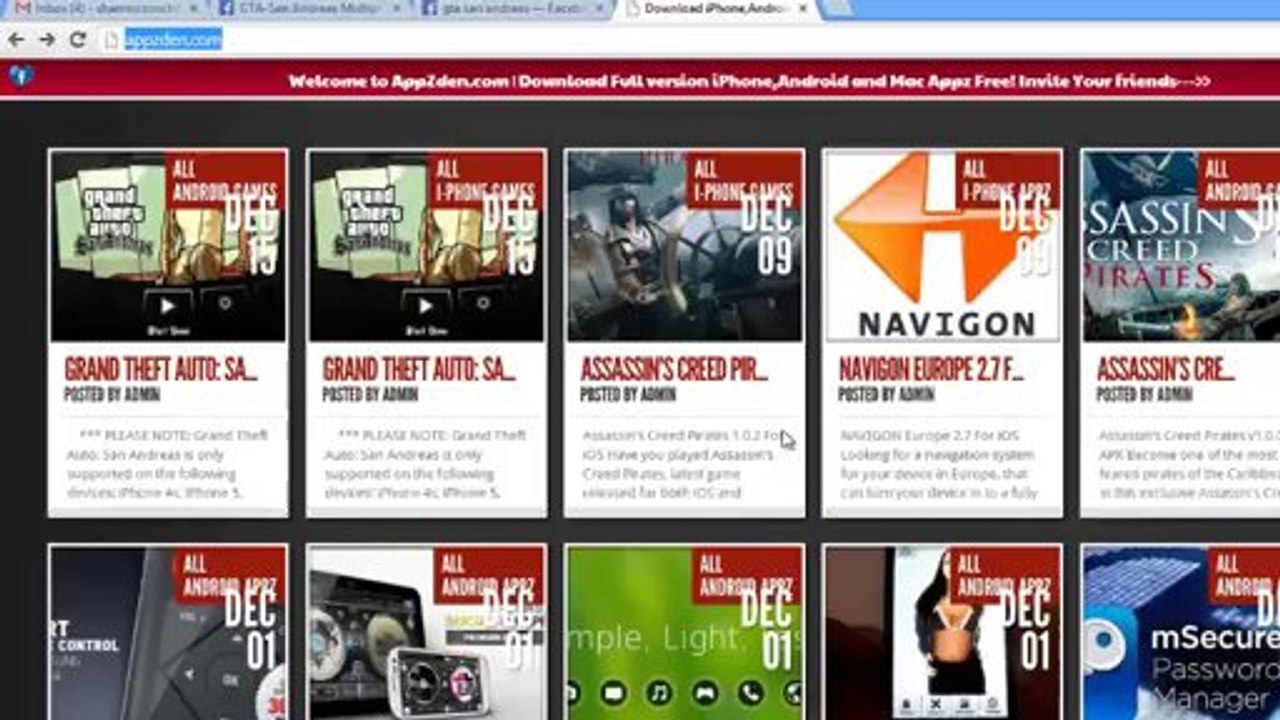Click the browser forward arrow
The width and height of the screenshot is (1280, 720).
click(46, 40)
